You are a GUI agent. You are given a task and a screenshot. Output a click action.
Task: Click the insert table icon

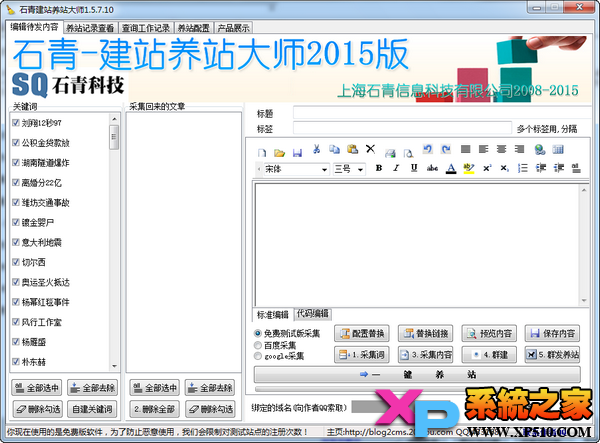coord(558,149)
